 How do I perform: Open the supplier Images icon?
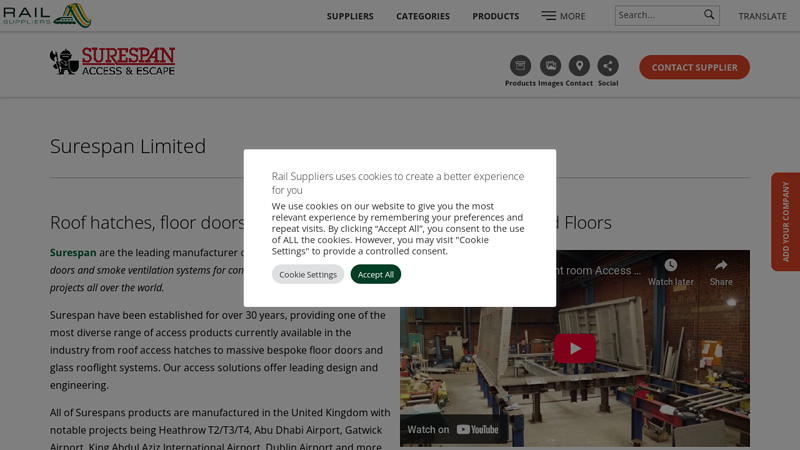click(x=551, y=66)
